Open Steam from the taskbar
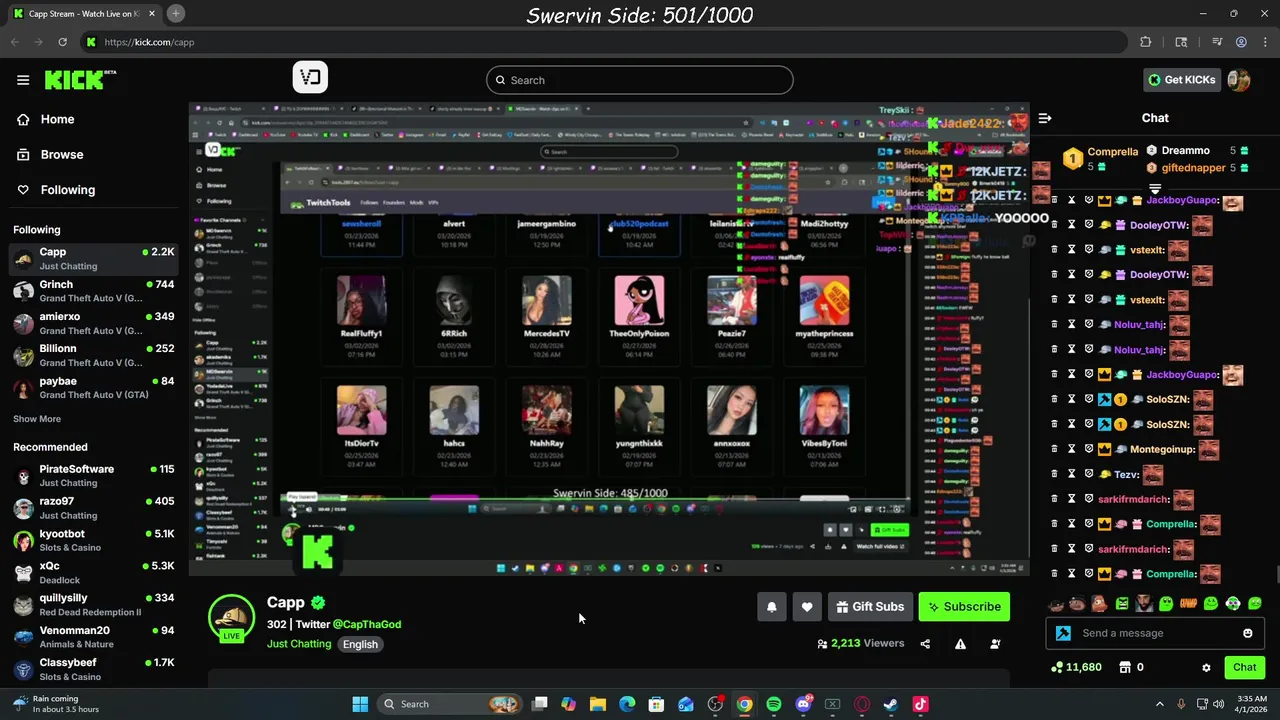Image resolution: width=1280 pixels, height=720 pixels. click(891, 704)
